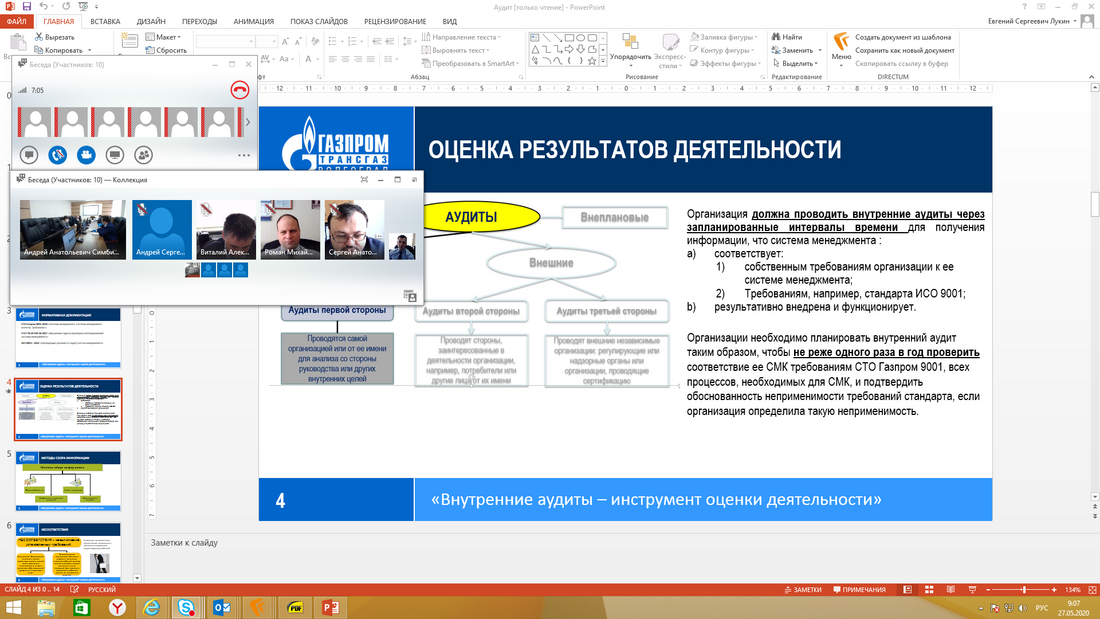Viewport: 1100px width, 619px height.
Task: Open Выровнять текст dropdown
Action: pos(455,51)
